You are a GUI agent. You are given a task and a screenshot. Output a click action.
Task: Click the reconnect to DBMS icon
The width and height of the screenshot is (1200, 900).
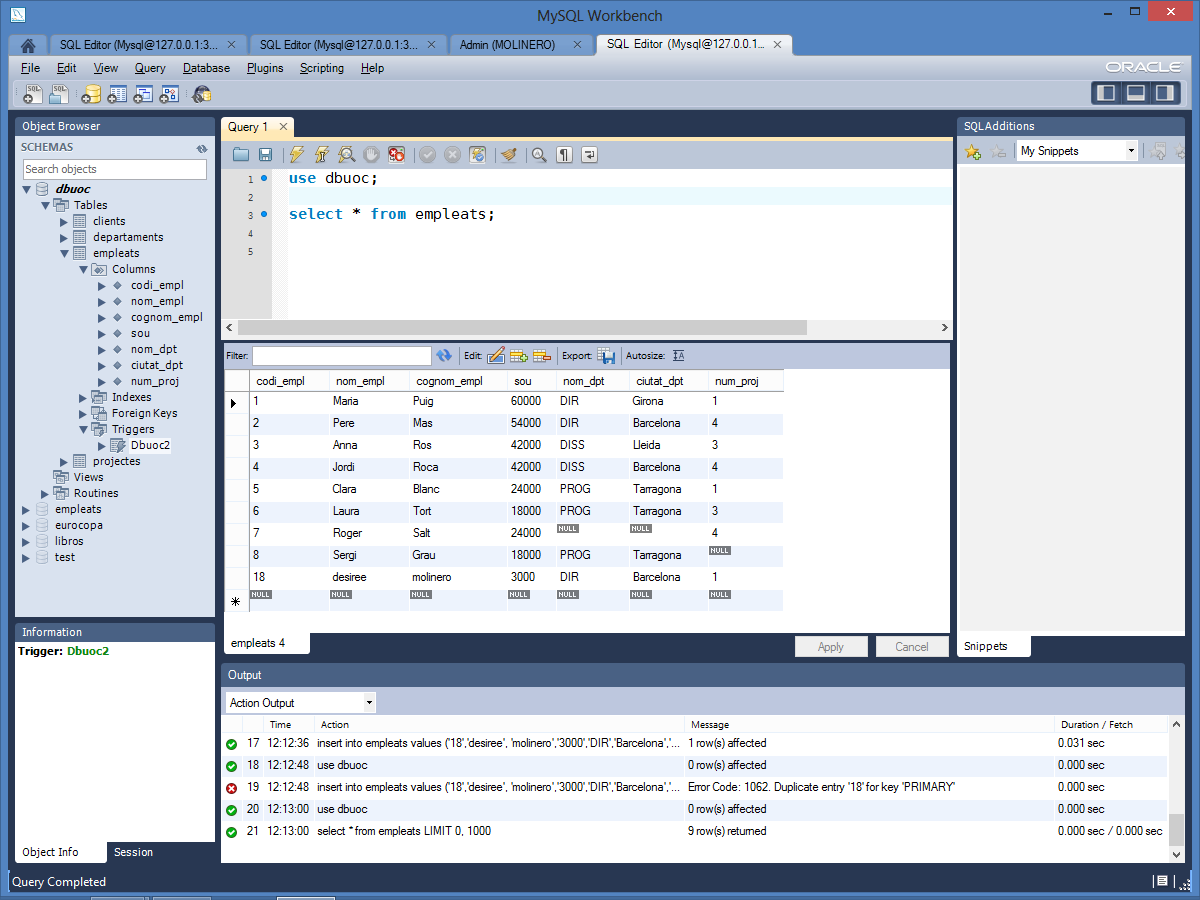click(202, 94)
